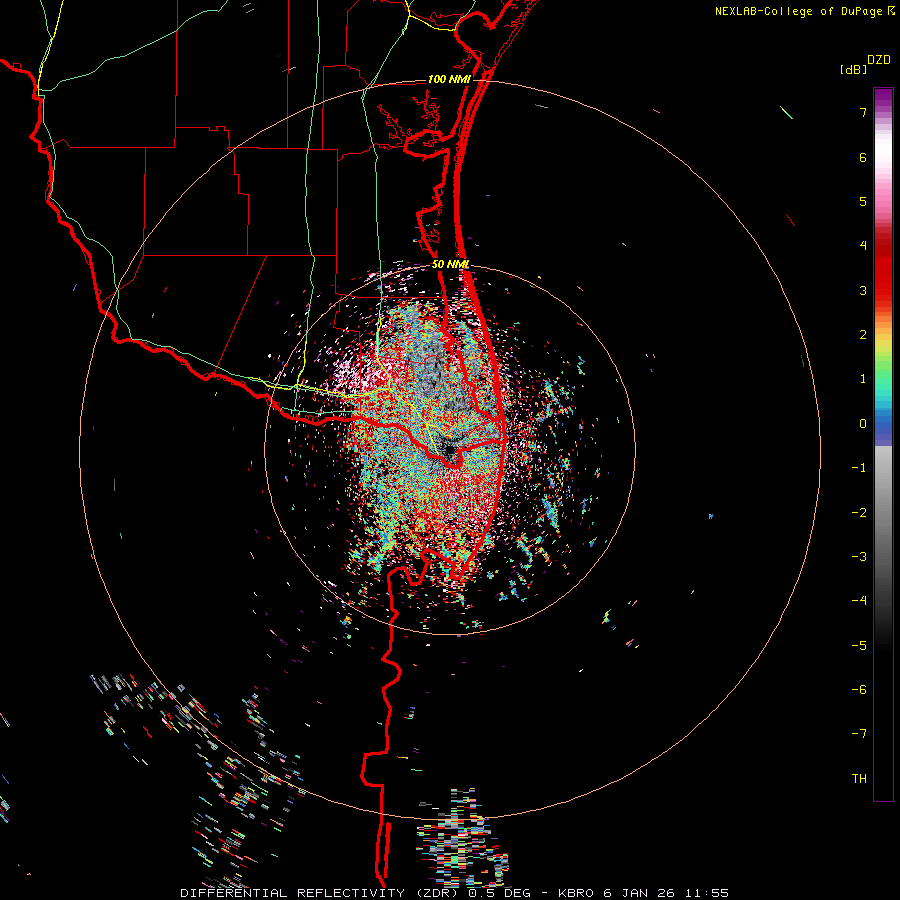Click the 4 value on color scale
Viewport: 900px width, 900px height.
(863, 246)
